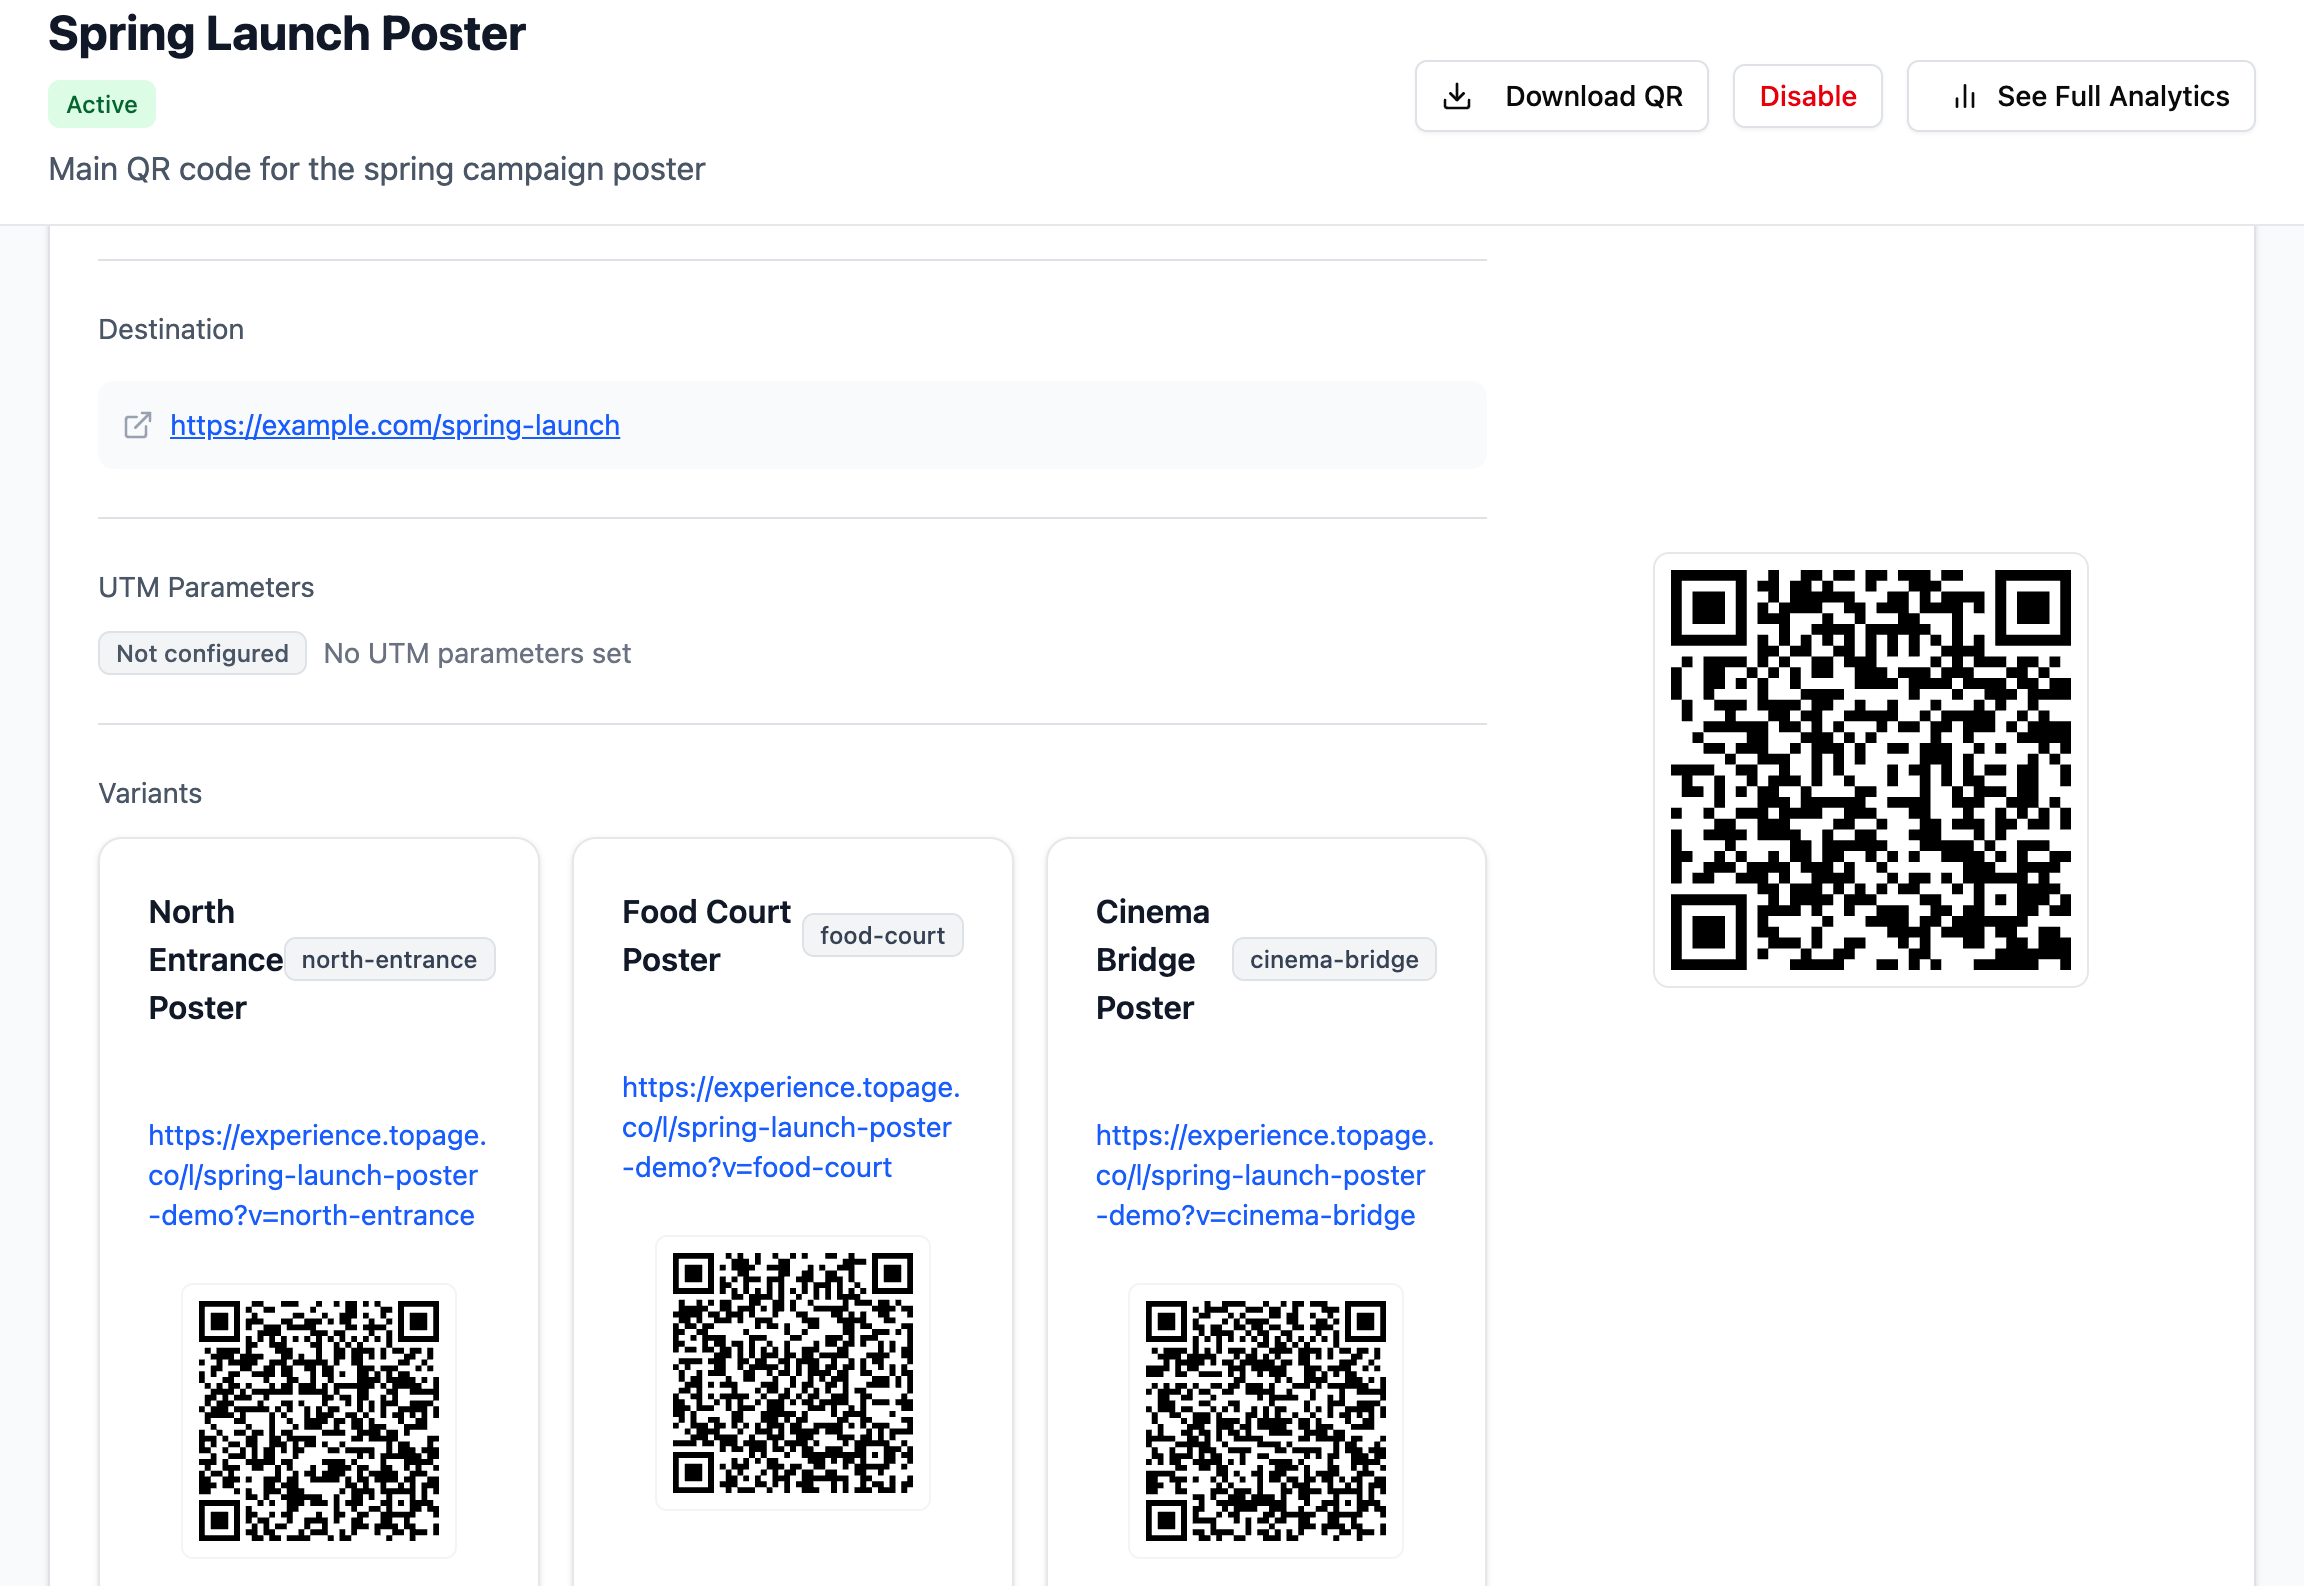
Task: Download the QR code
Action: point(1561,96)
